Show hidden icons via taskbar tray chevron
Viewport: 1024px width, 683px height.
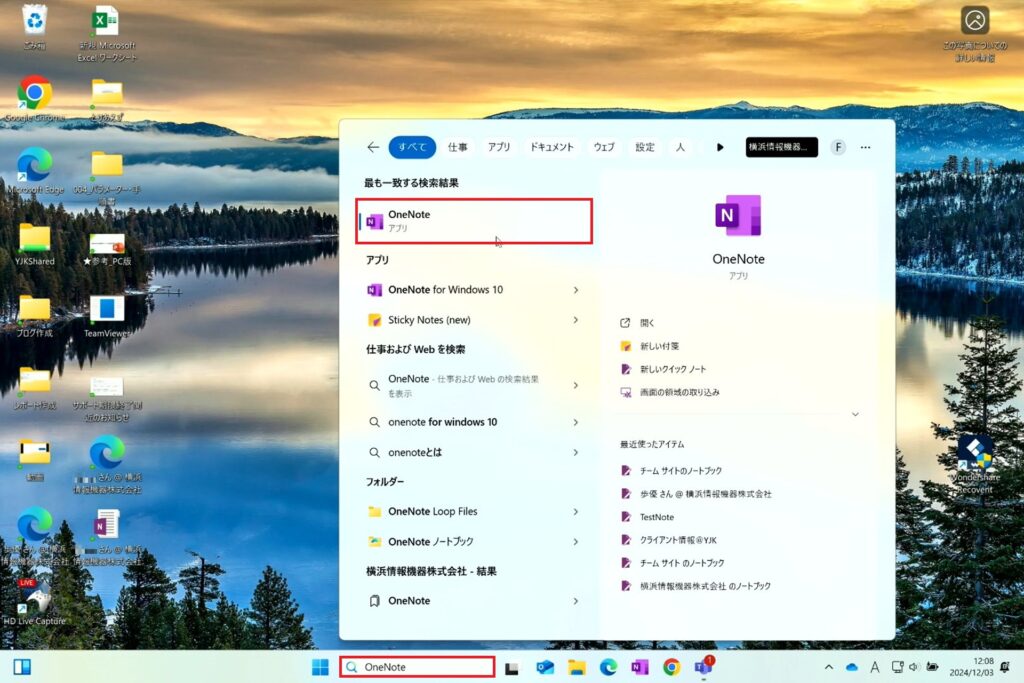point(829,667)
